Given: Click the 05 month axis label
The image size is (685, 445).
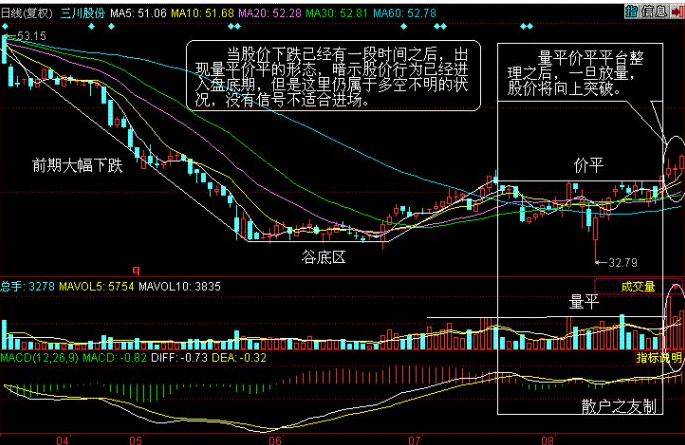Looking at the screenshot, I should (136, 440).
